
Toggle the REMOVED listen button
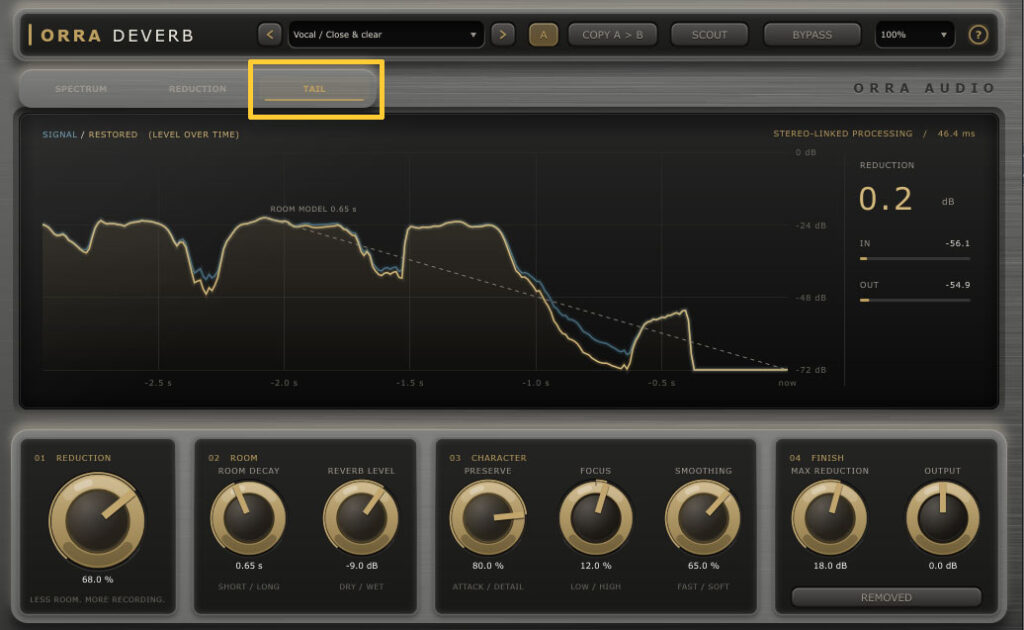point(886,597)
